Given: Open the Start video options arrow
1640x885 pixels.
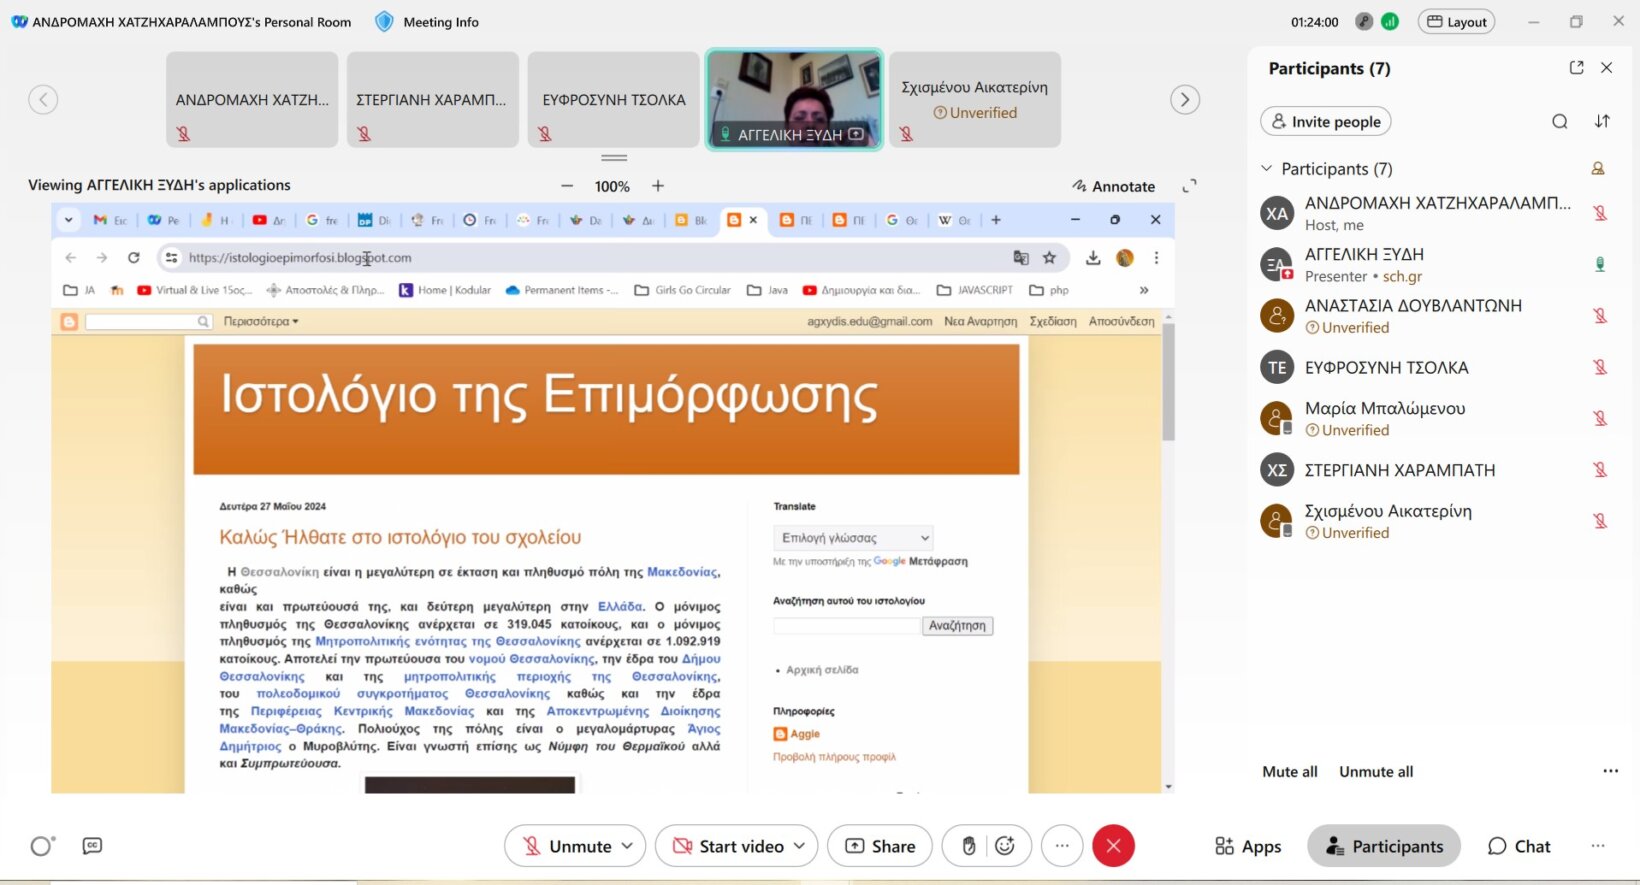Looking at the screenshot, I should pyautogui.click(x=800, y=846).
